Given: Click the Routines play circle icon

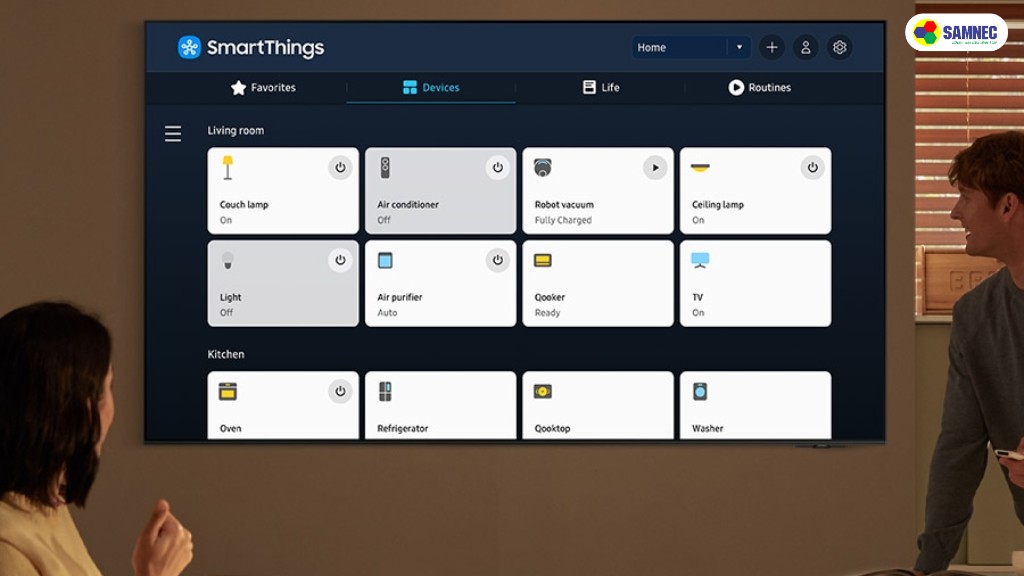Looking at the screenshot, I should [736, 88].
